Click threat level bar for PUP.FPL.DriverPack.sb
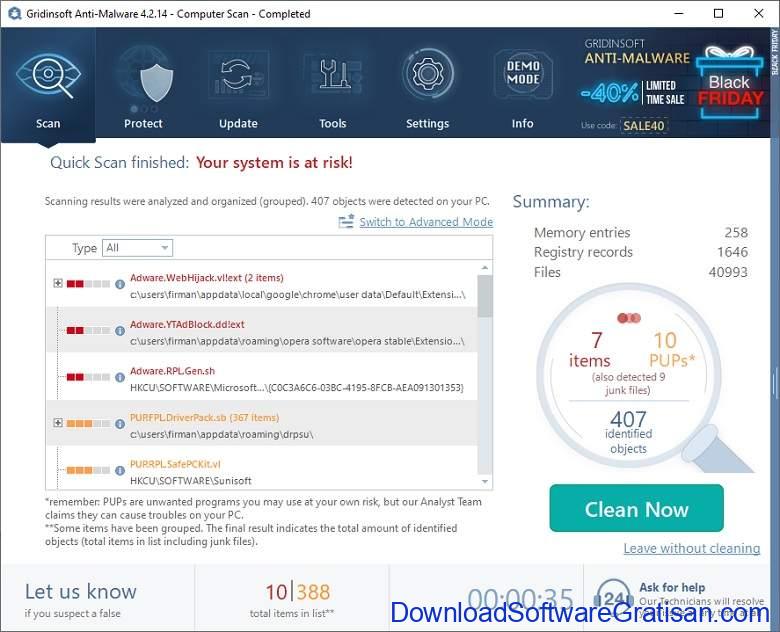The image size is (780, 632). click(x=88, y=423)
